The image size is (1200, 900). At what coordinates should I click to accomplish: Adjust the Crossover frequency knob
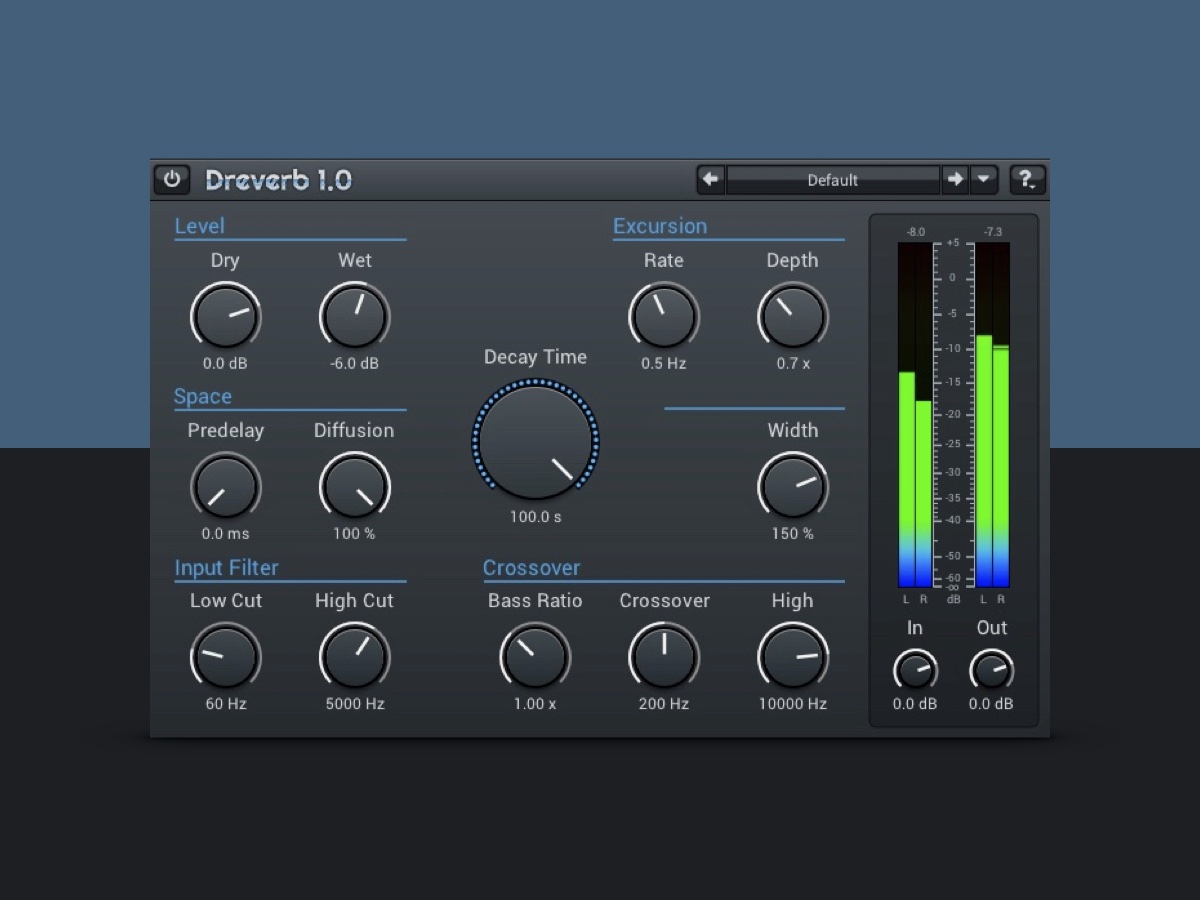click(x=663, y=656)
